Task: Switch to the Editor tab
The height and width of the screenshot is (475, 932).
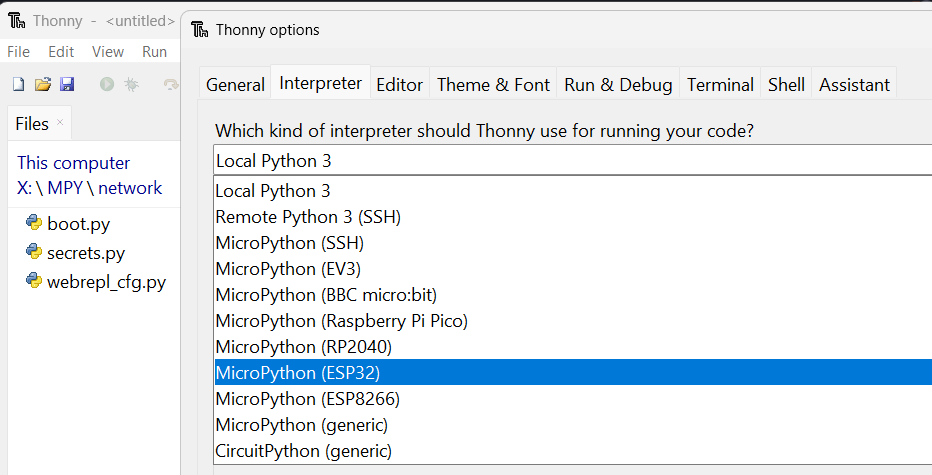Action: [x=399, y=85]
